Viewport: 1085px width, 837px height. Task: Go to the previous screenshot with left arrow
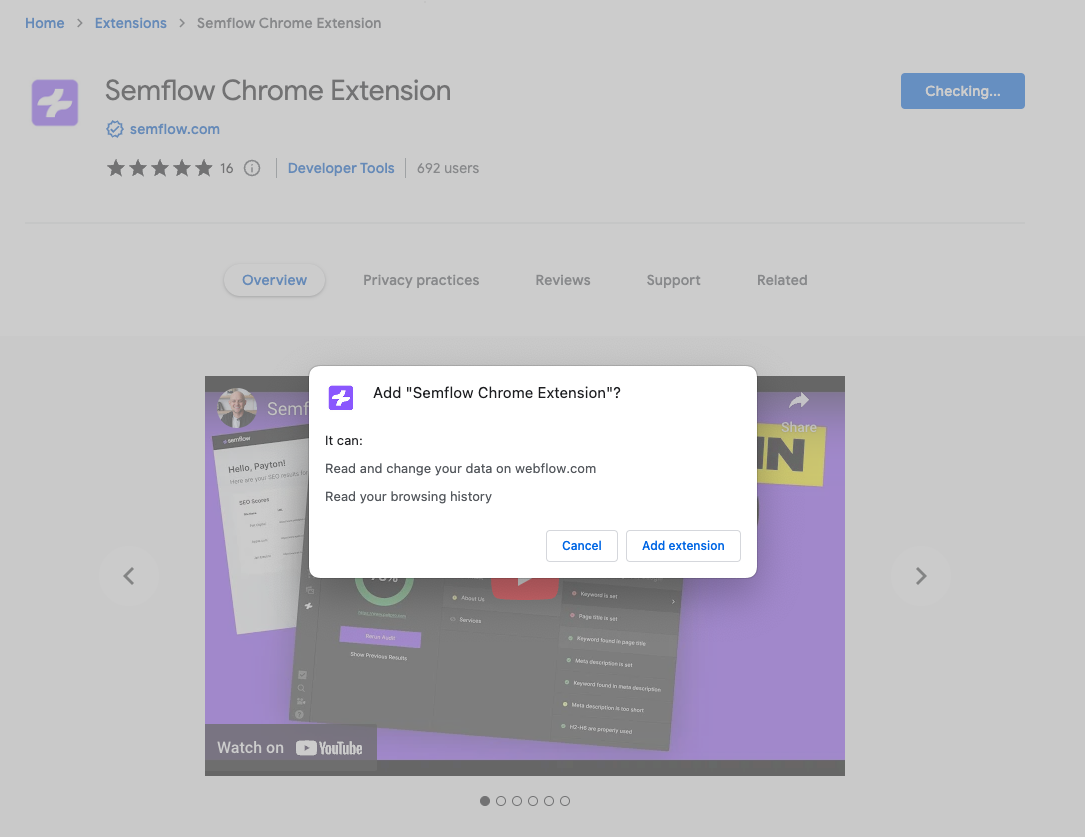coord(129,576)
